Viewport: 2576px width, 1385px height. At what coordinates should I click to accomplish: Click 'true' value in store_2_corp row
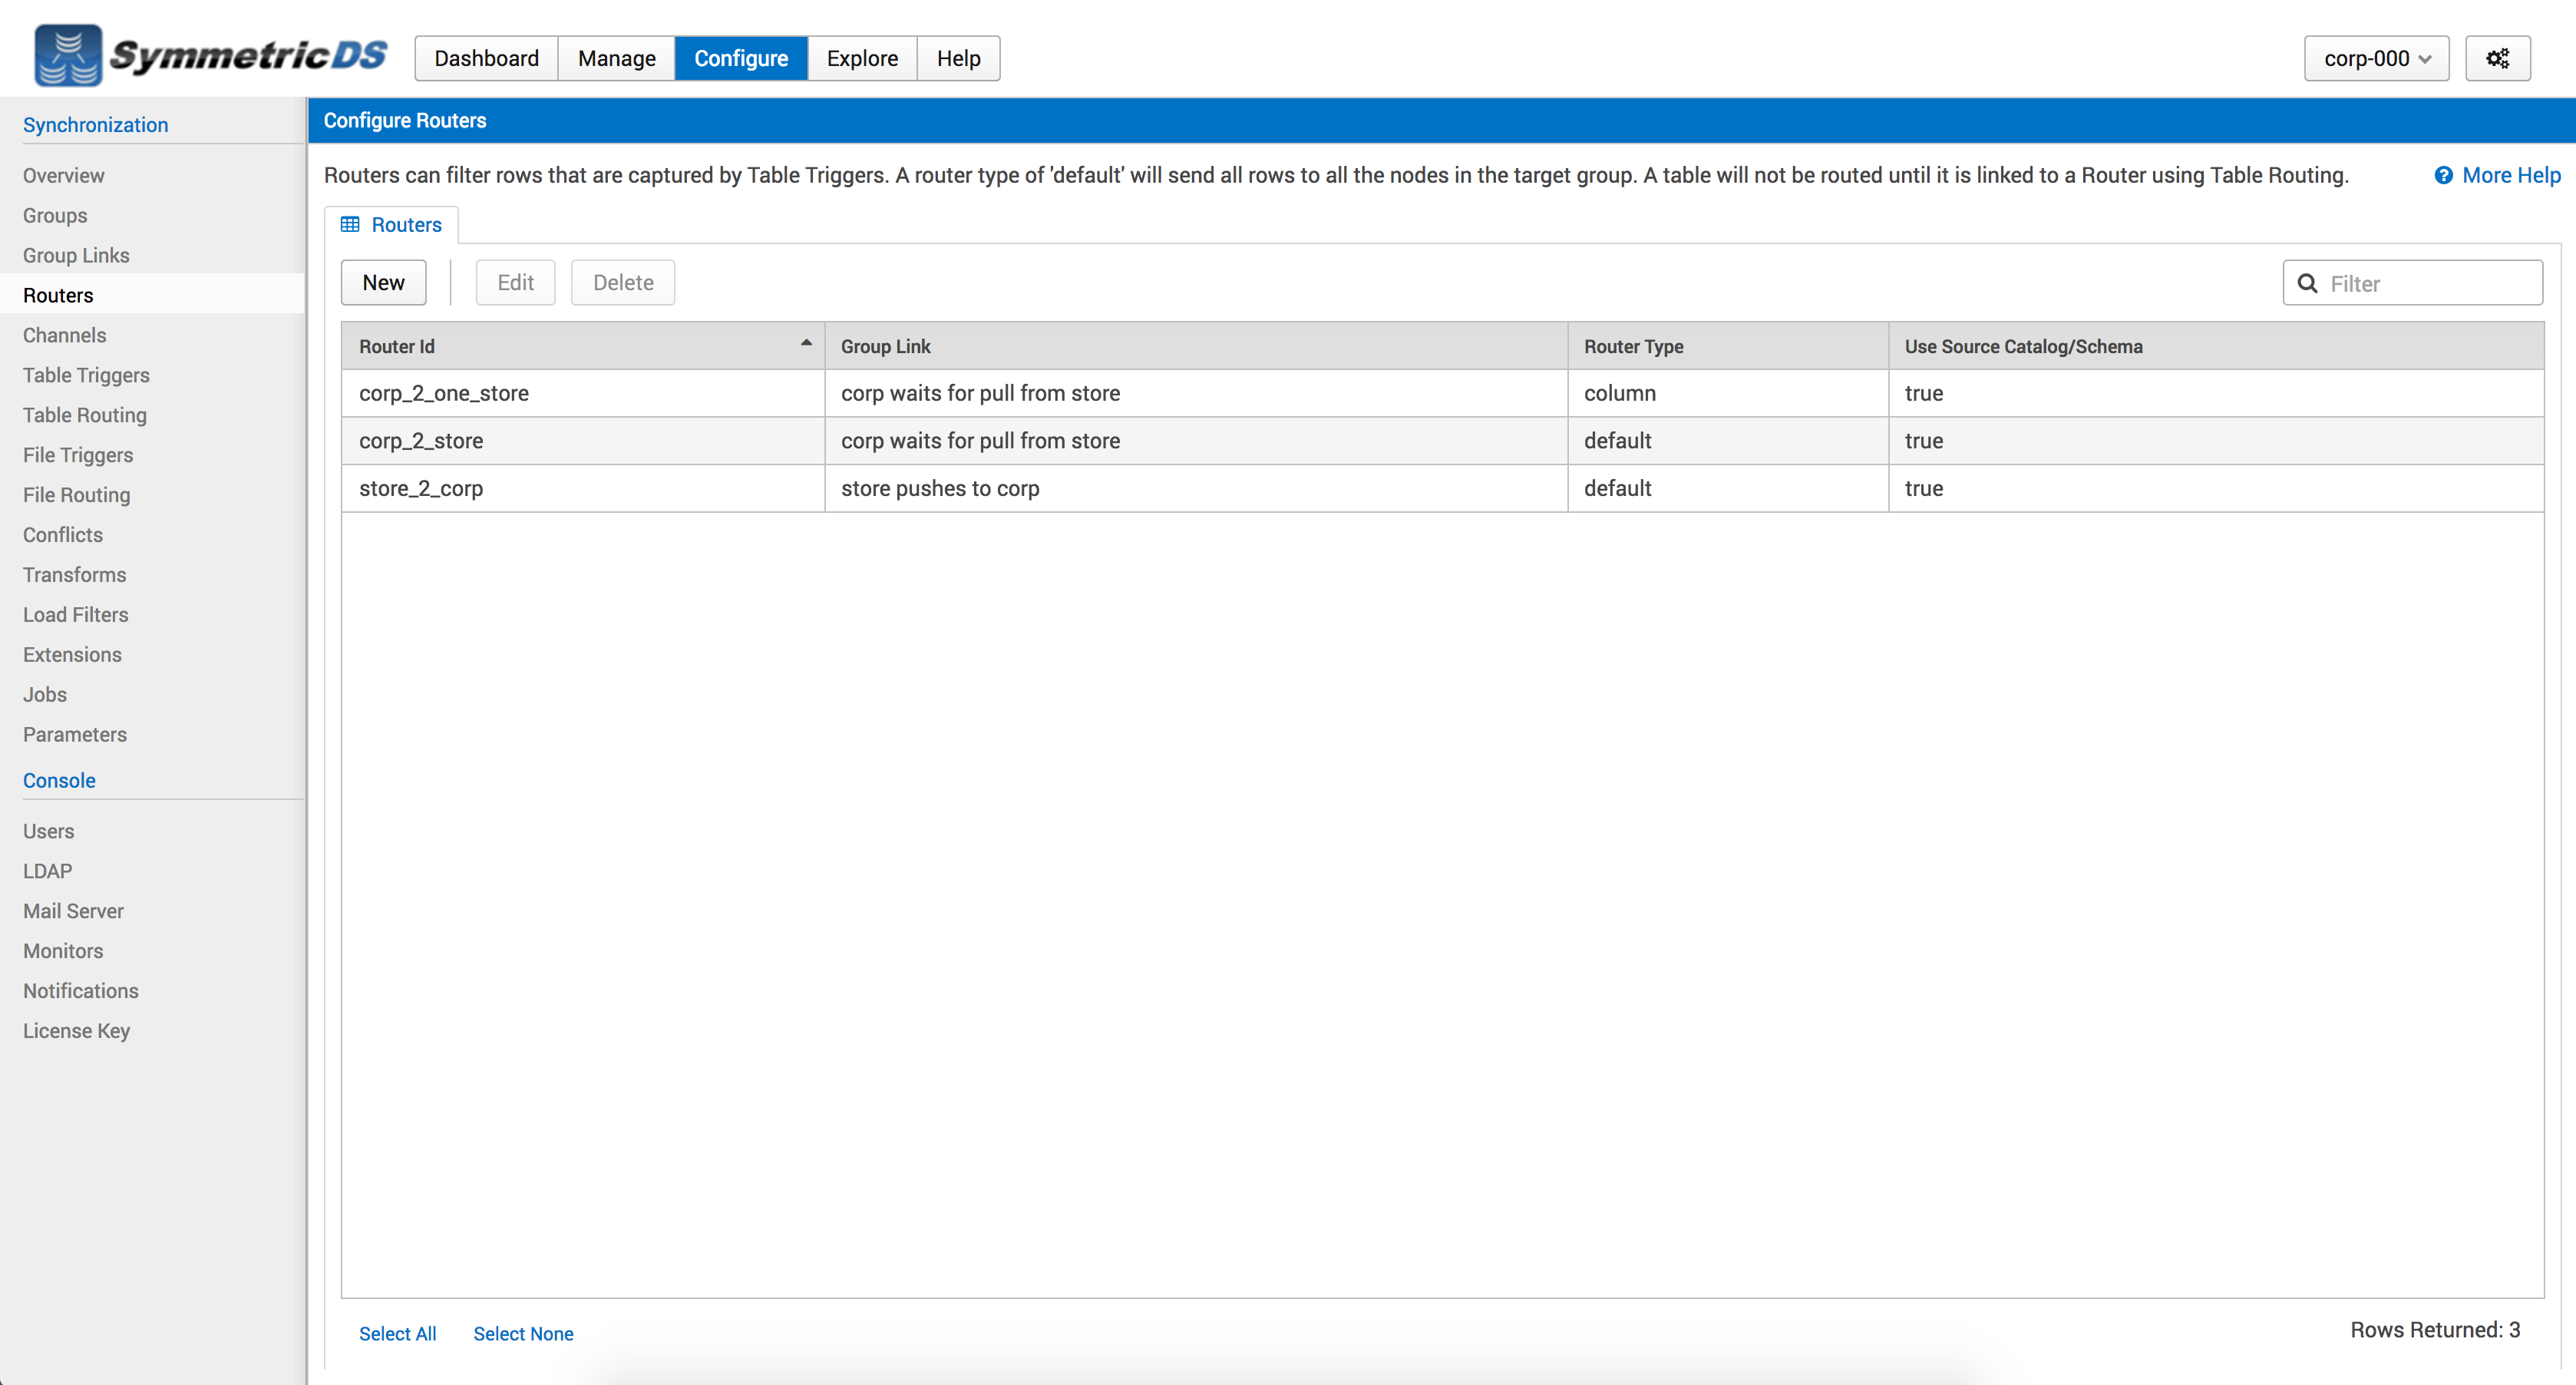(x=2216, y=488)
